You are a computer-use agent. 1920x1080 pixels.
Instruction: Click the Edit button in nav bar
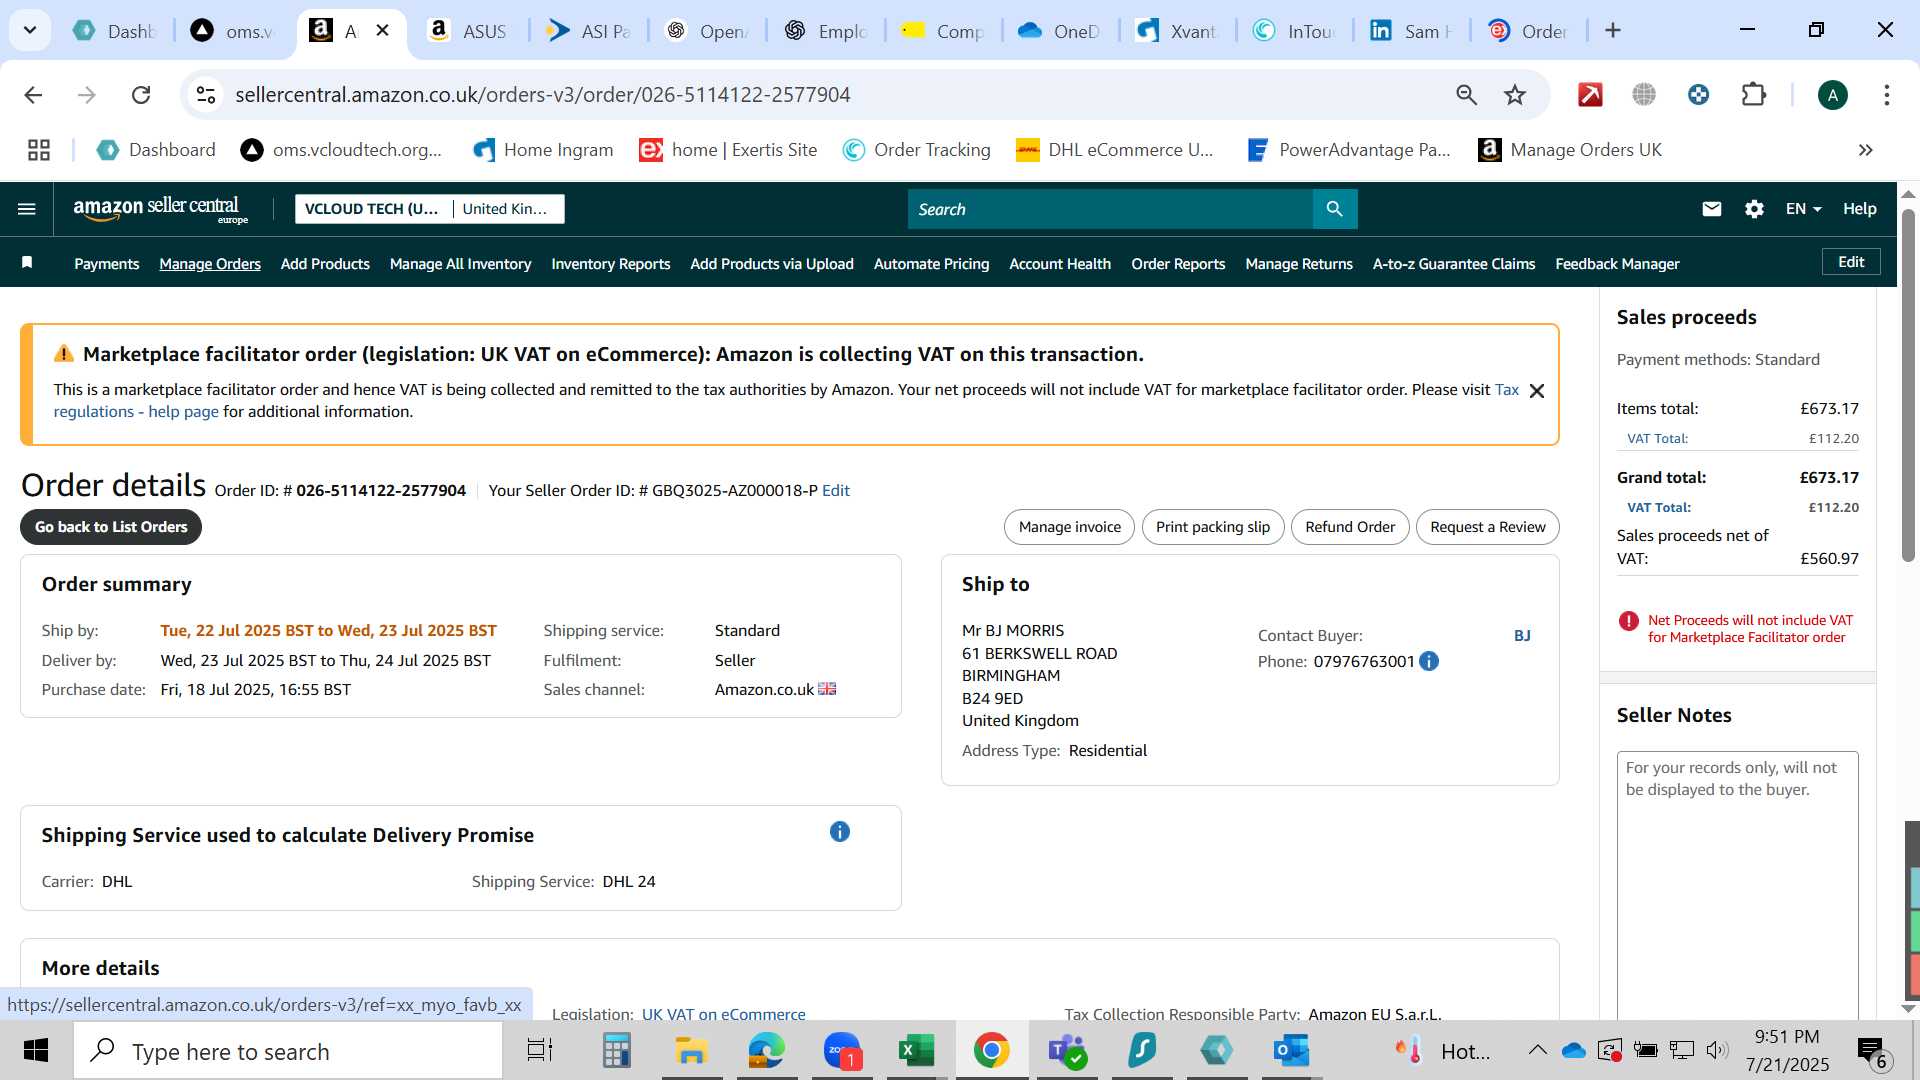click(1850, 262)
